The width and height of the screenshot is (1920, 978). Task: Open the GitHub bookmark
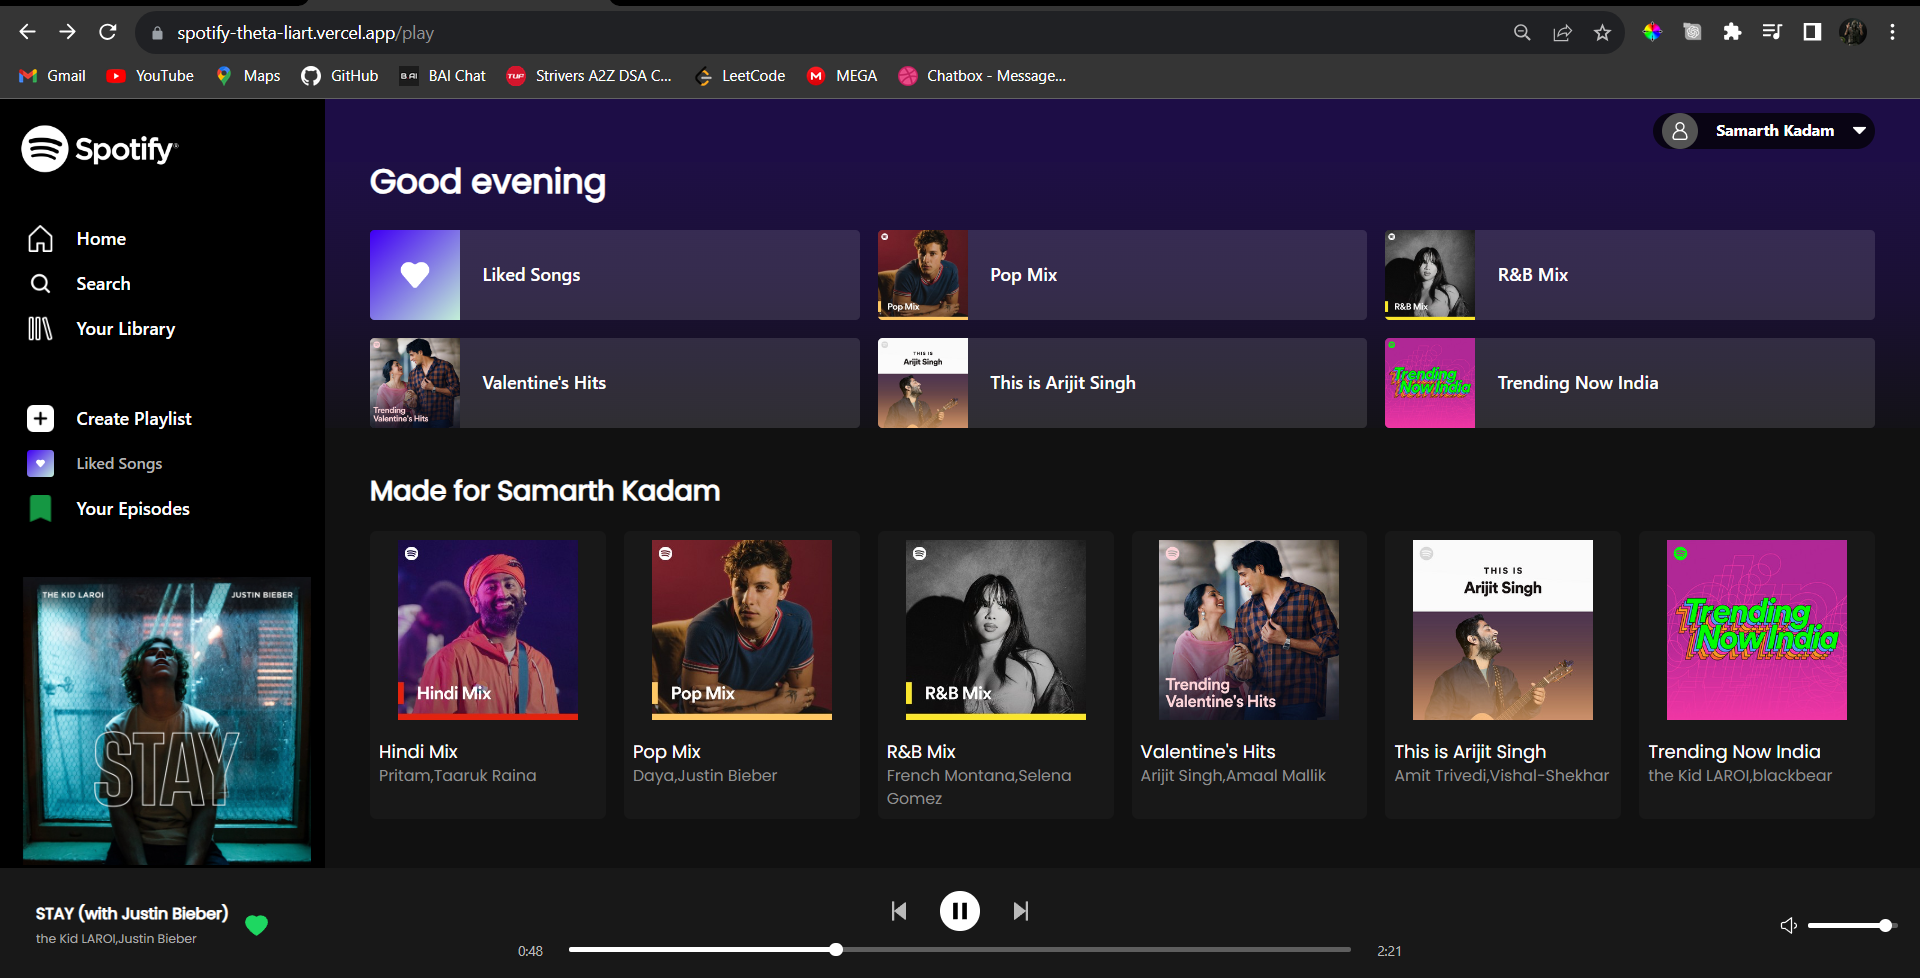pyautogui.click(x=340, y=76)
